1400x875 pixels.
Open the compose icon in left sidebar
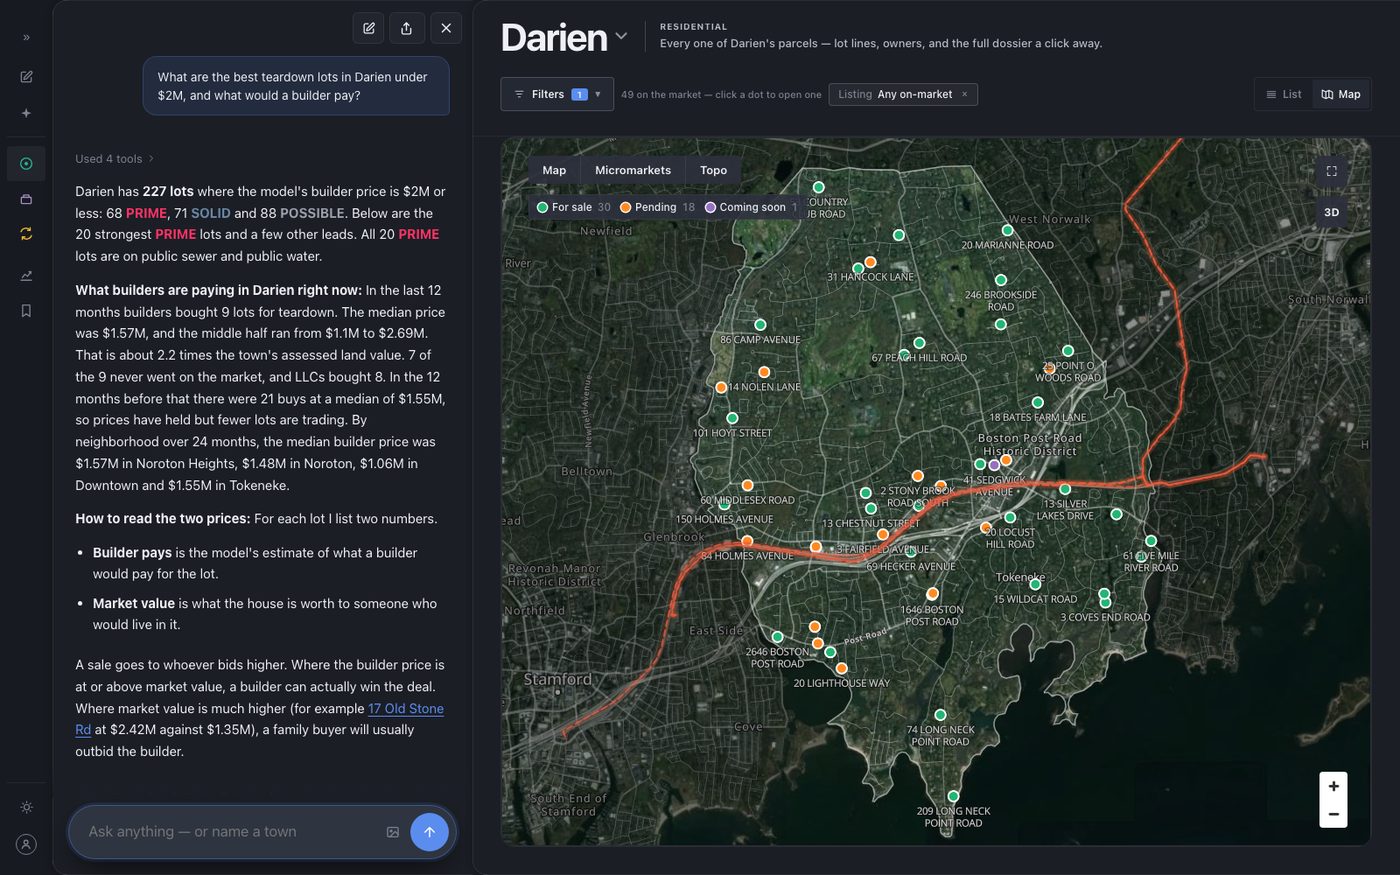click(26, 77)
